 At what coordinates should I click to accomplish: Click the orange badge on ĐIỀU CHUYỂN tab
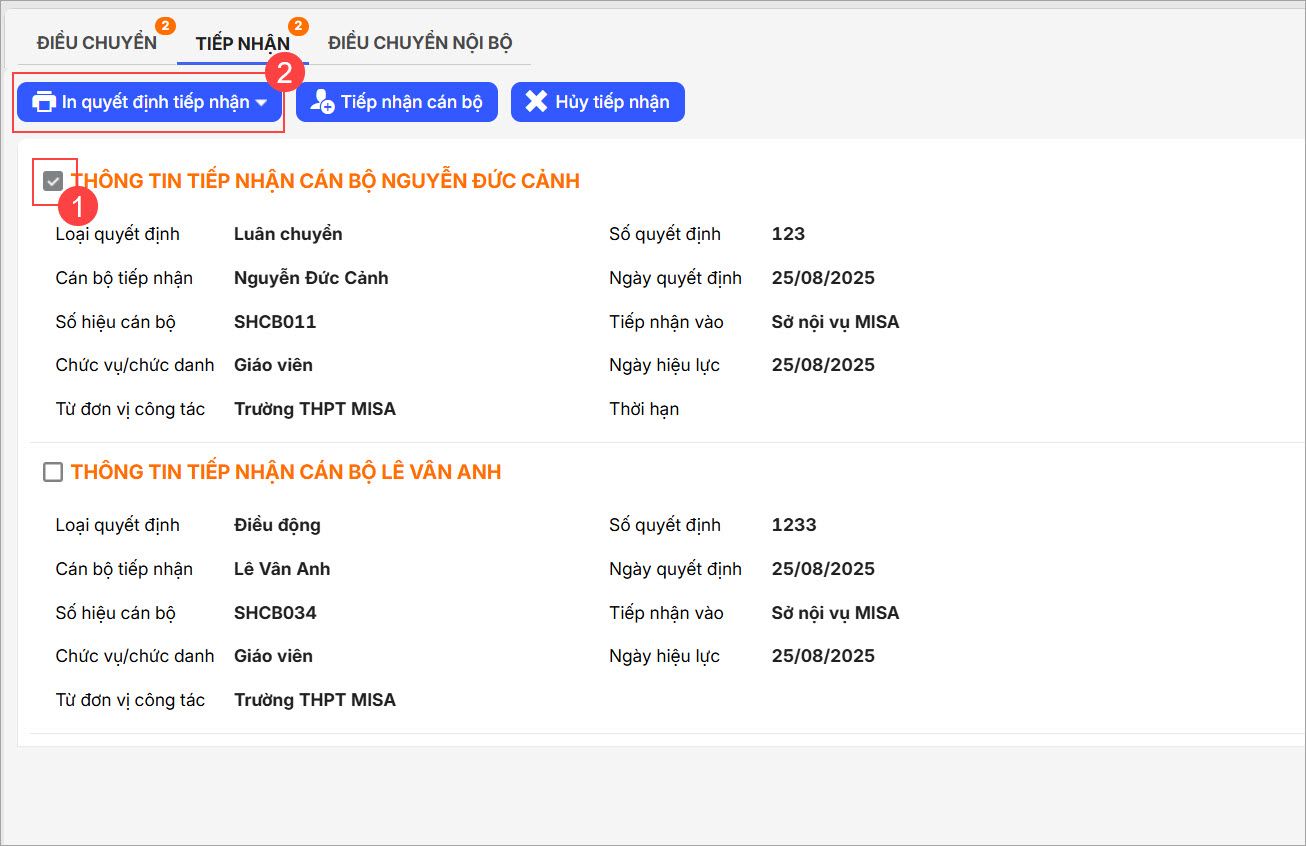pyautogui.click(x=166, y=25)
